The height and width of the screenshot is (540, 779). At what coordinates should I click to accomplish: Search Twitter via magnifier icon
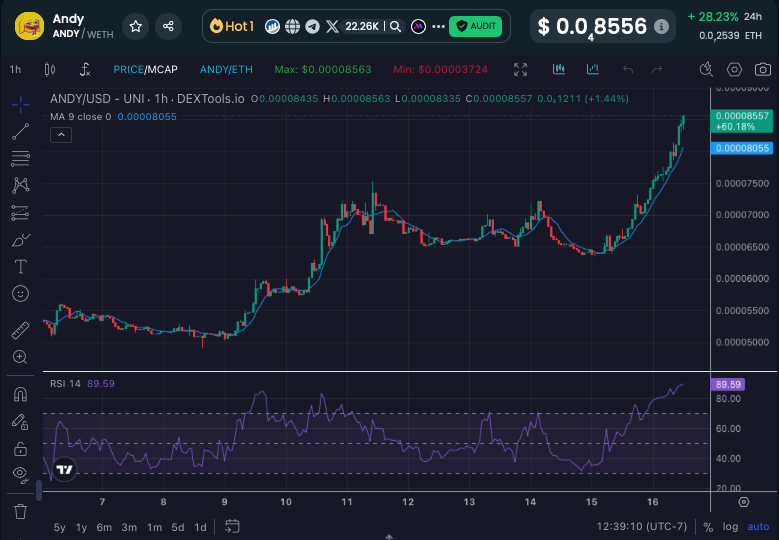[x=395, y=26]
